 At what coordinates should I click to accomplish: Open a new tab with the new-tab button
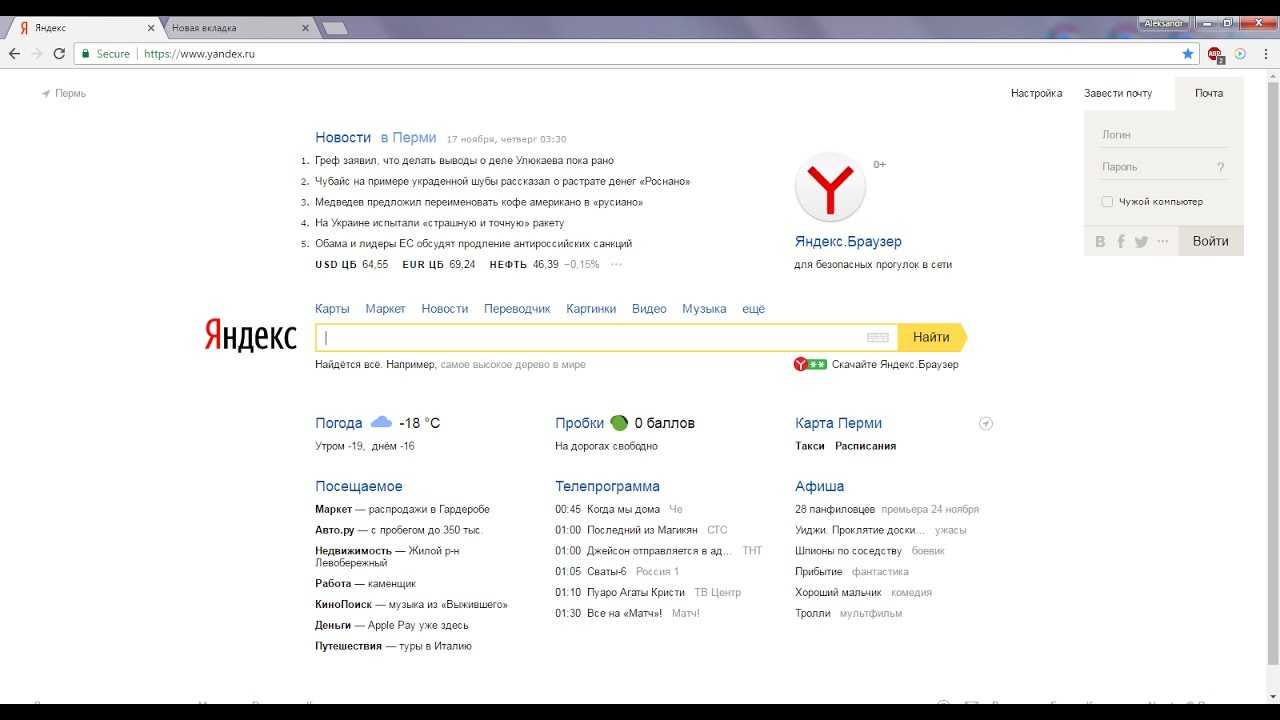point(335,28)
